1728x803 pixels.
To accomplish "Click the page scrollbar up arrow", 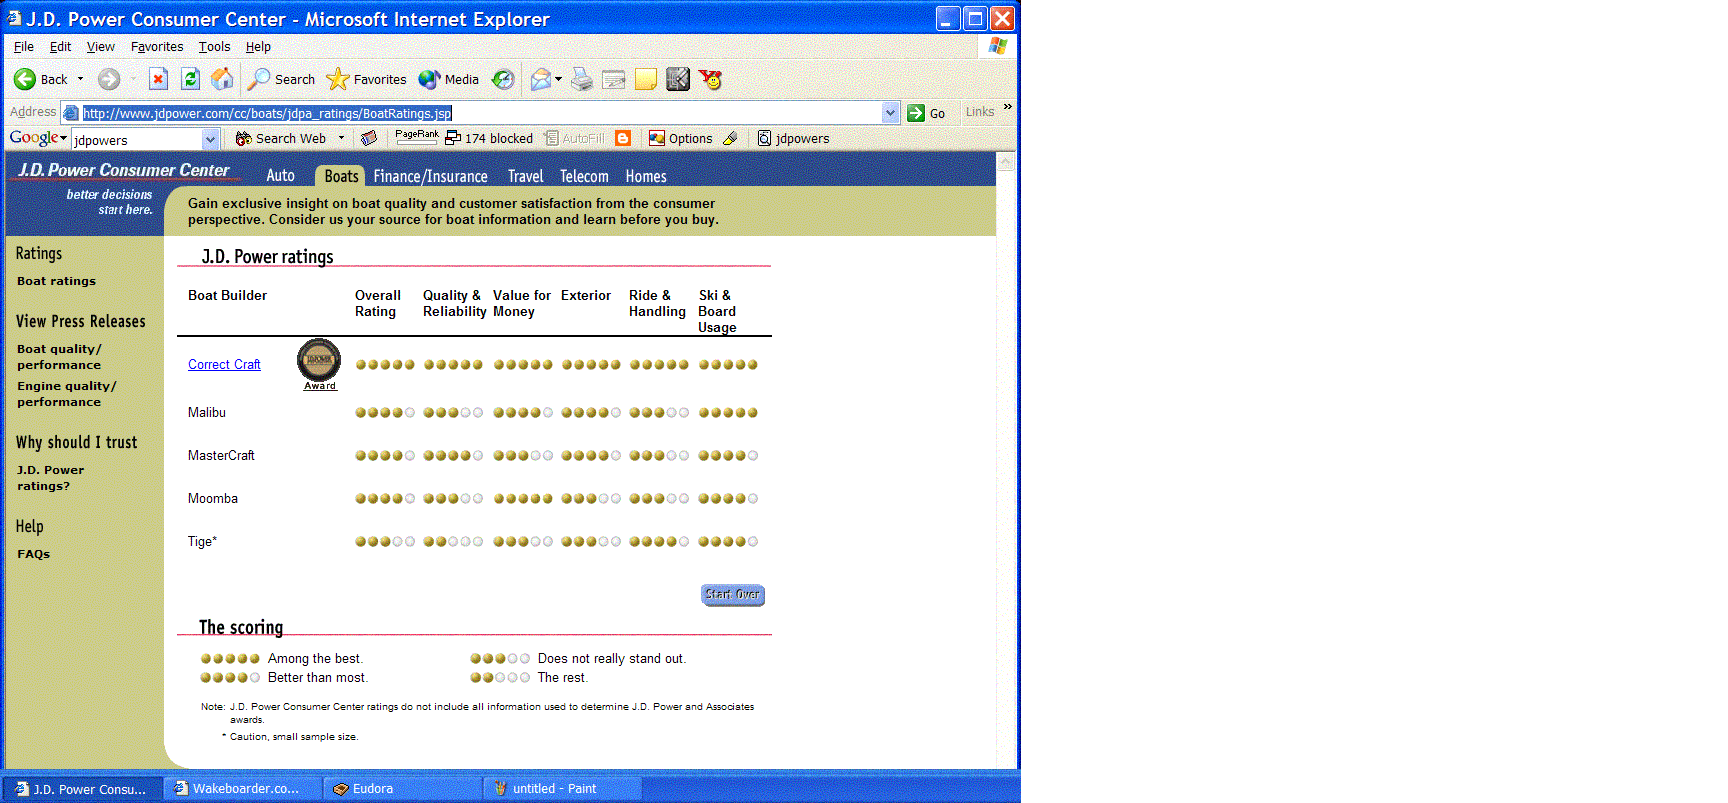I will coord(1006,161).
